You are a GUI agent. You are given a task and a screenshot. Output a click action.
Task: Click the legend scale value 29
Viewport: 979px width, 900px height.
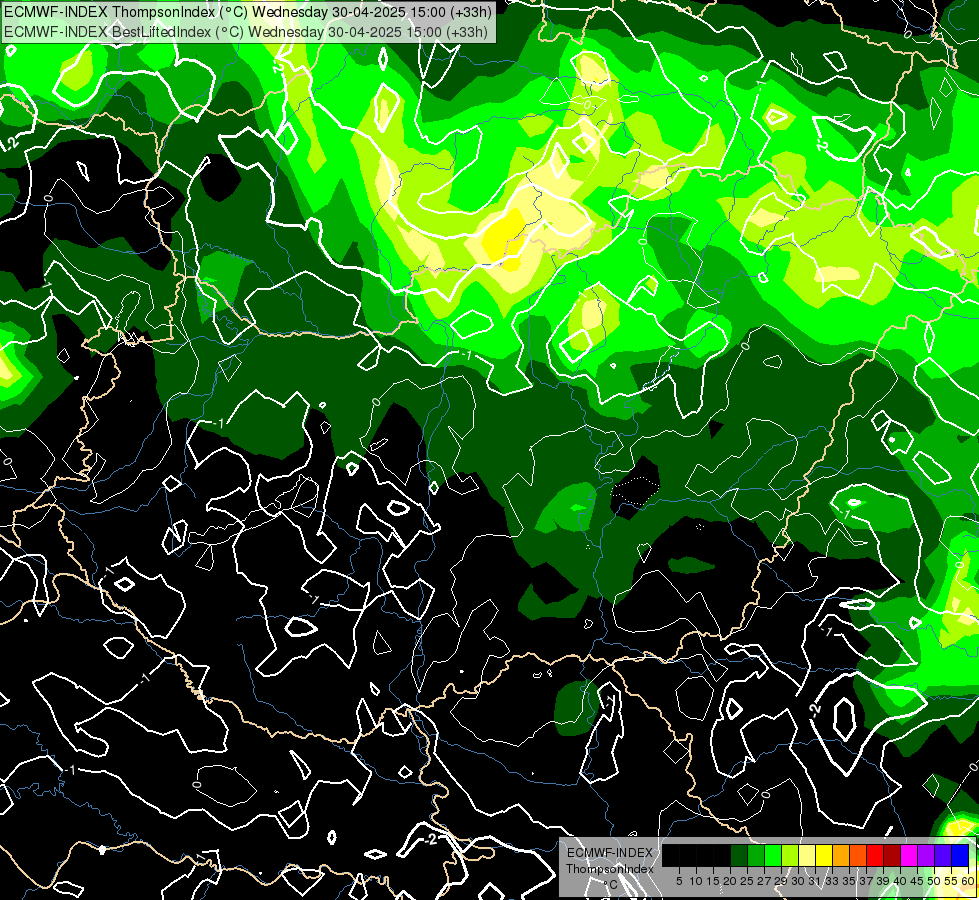click(781, 881)
